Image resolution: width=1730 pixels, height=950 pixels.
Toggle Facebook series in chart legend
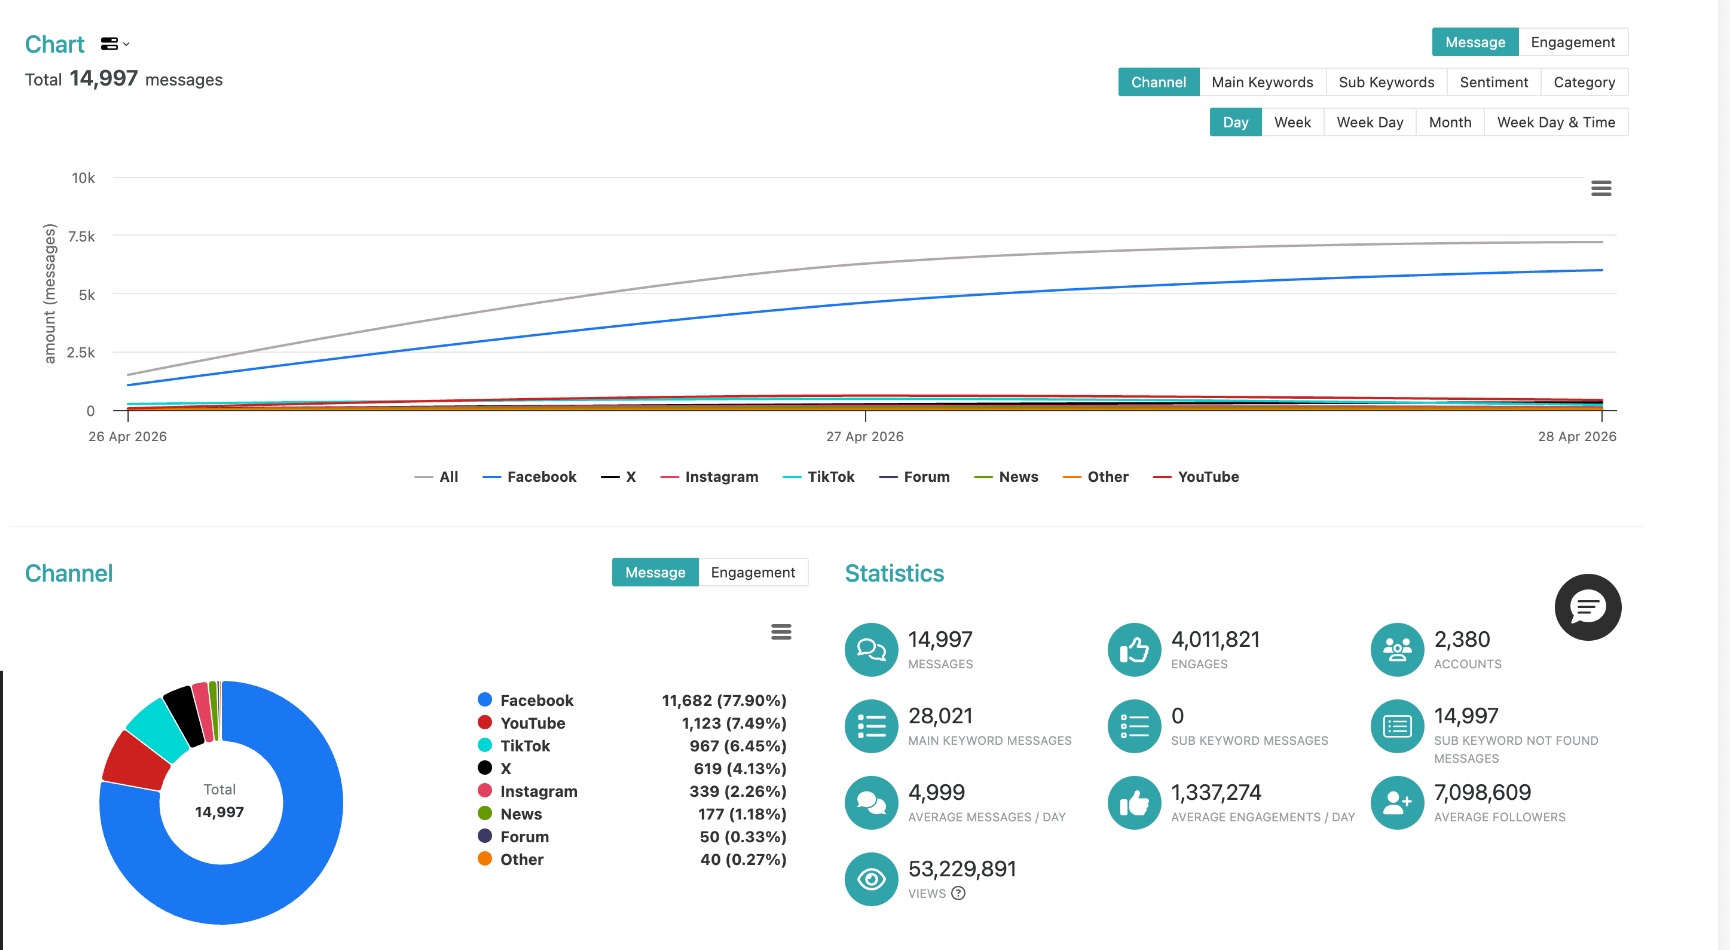tap(530, 477)
